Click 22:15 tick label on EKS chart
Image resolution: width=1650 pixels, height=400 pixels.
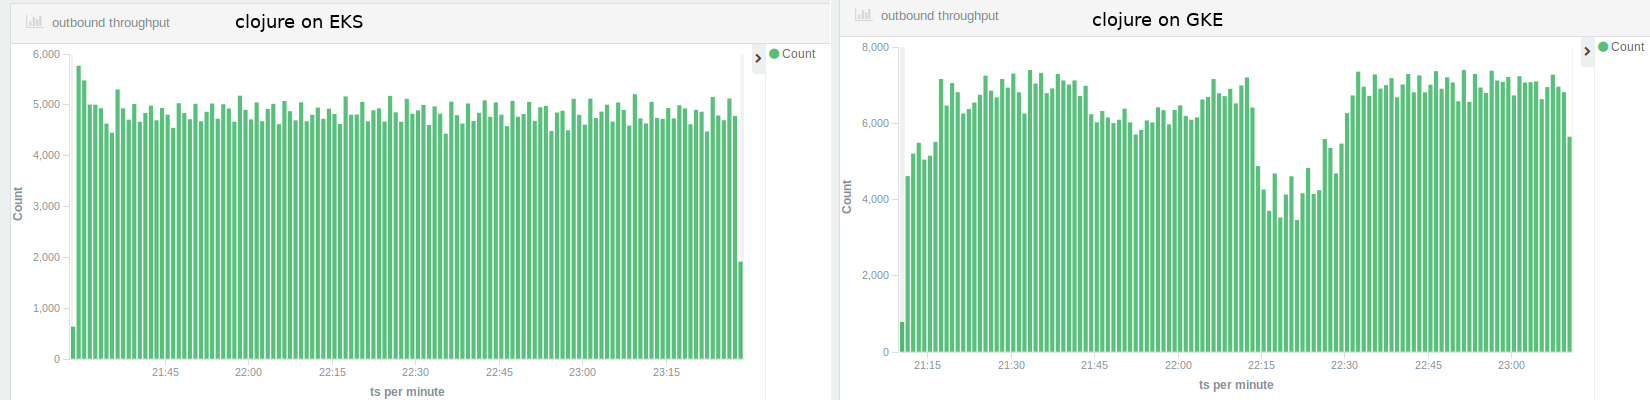coord(332,372)
